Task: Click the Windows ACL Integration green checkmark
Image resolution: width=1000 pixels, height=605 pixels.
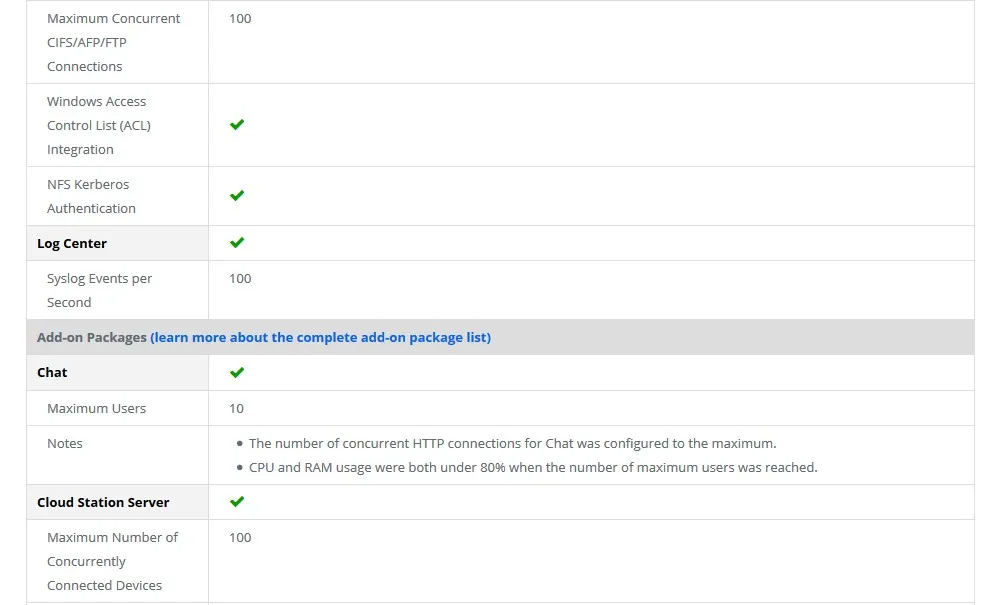Action: coord(237,125)
